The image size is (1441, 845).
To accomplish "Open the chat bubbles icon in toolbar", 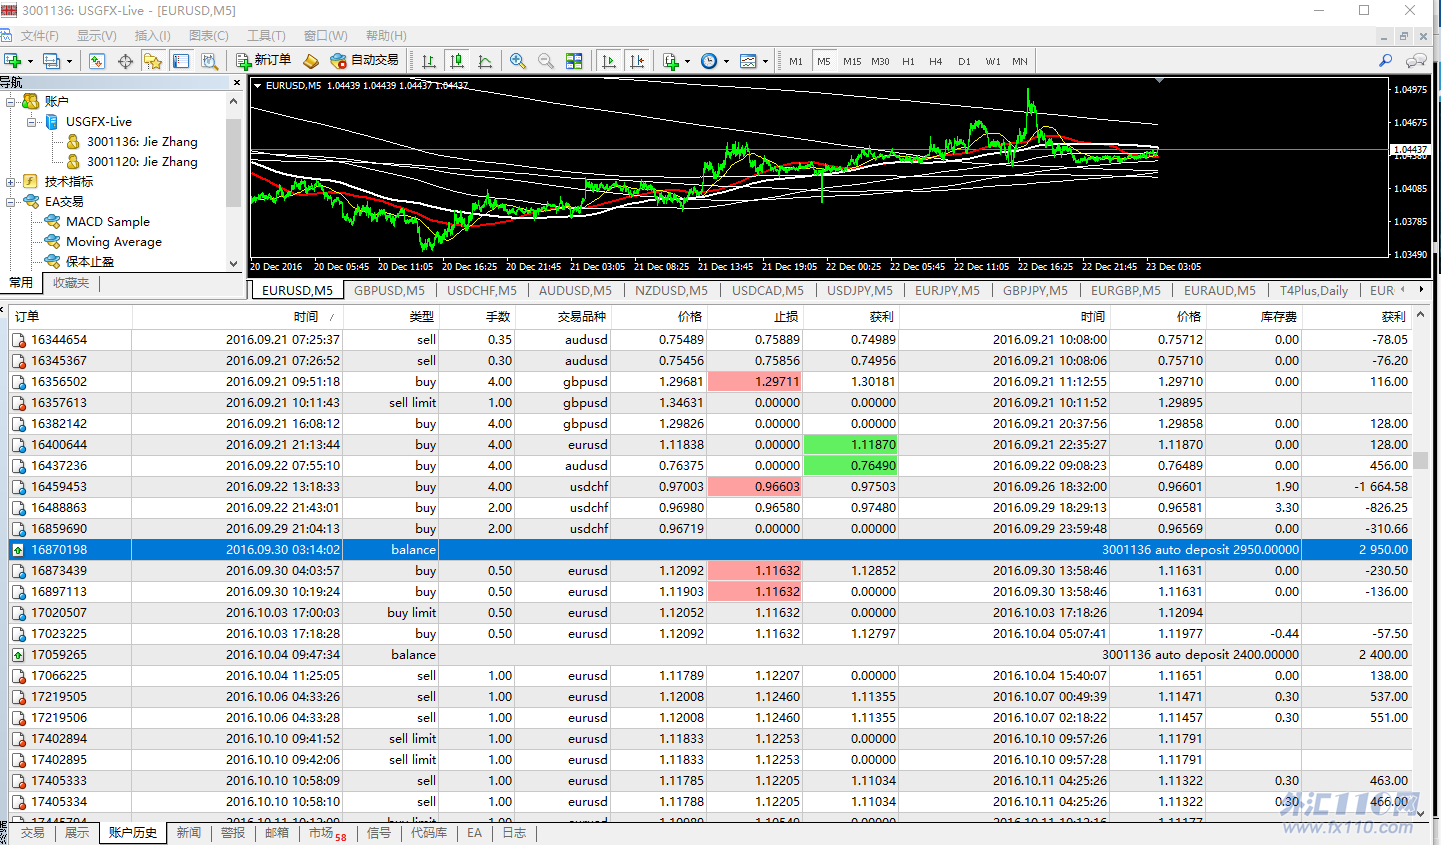I will point(1416,61).
